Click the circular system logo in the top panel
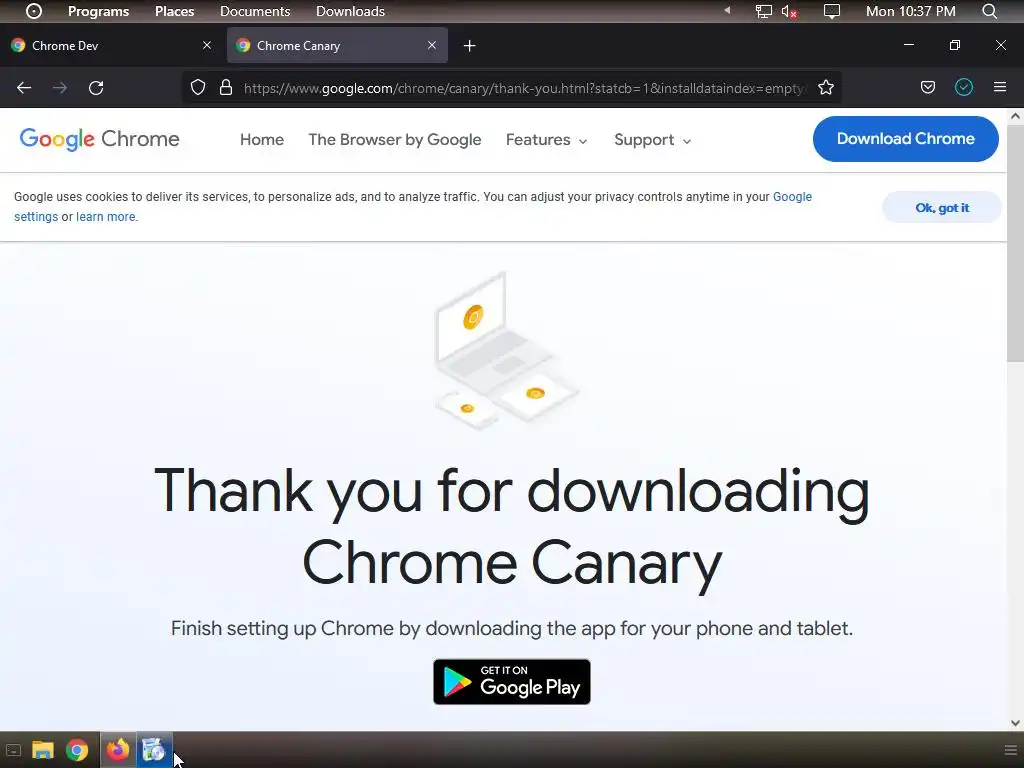This screenshot has width=1024, height=768. point(34,11)
